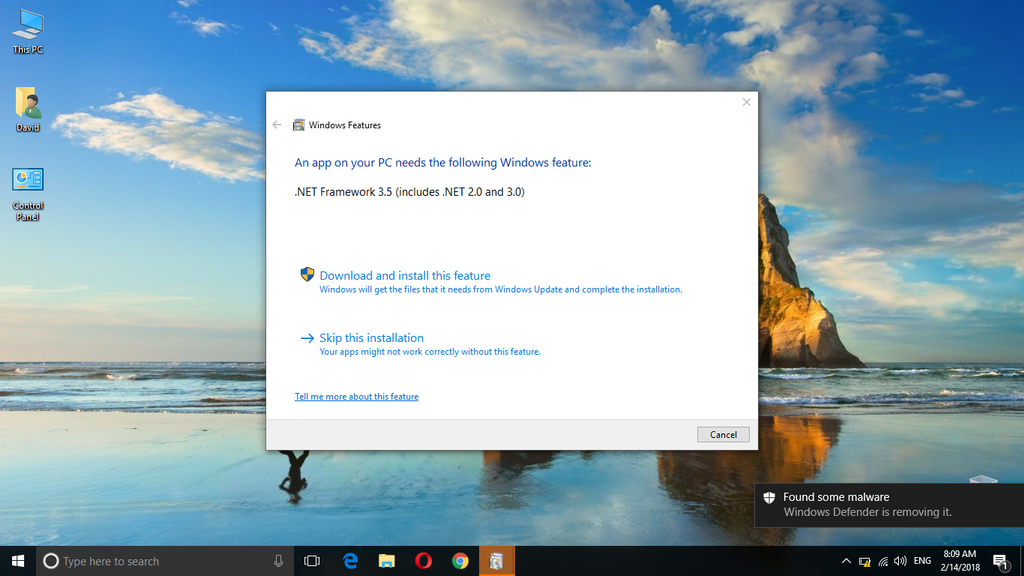Open This PC desktop icon

point(28,30)
